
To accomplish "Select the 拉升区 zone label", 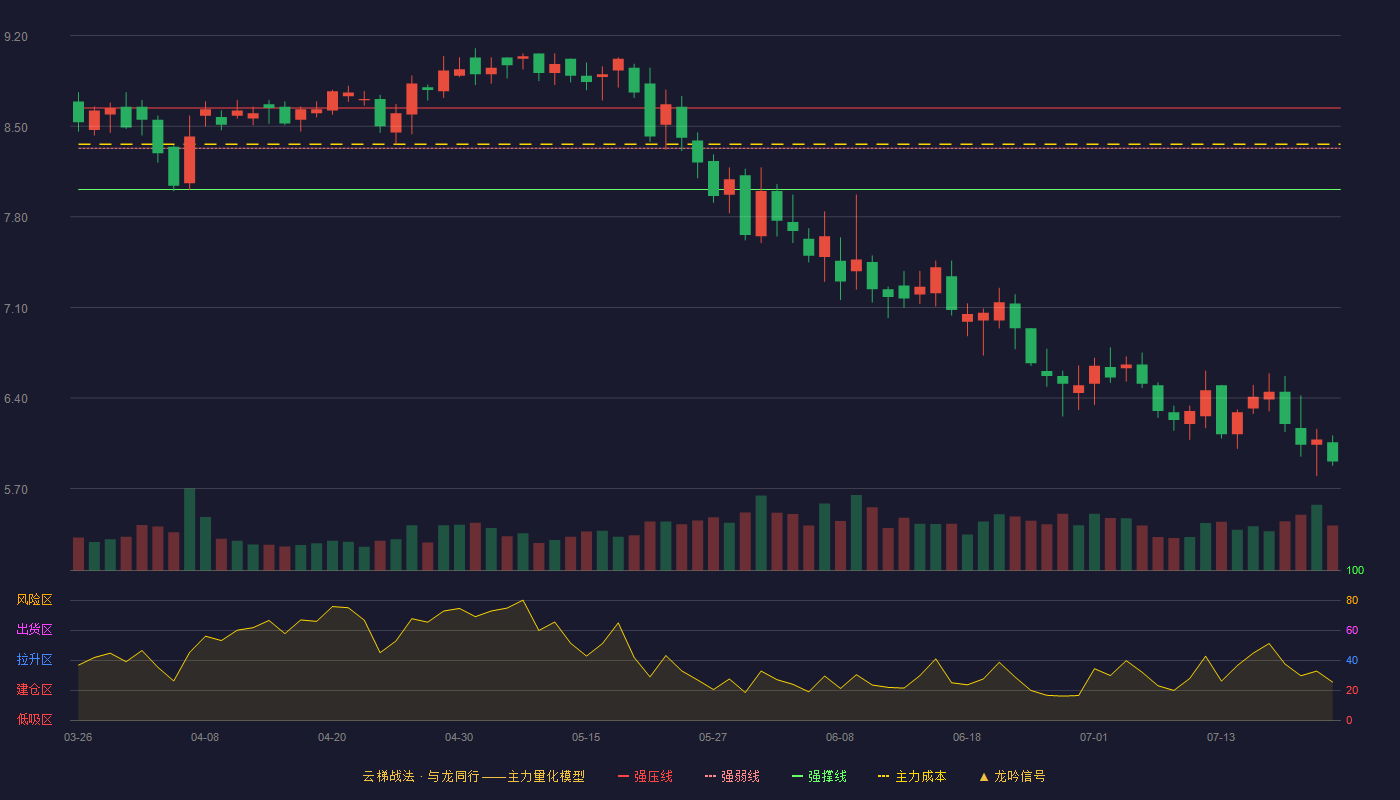I will 34,660.
